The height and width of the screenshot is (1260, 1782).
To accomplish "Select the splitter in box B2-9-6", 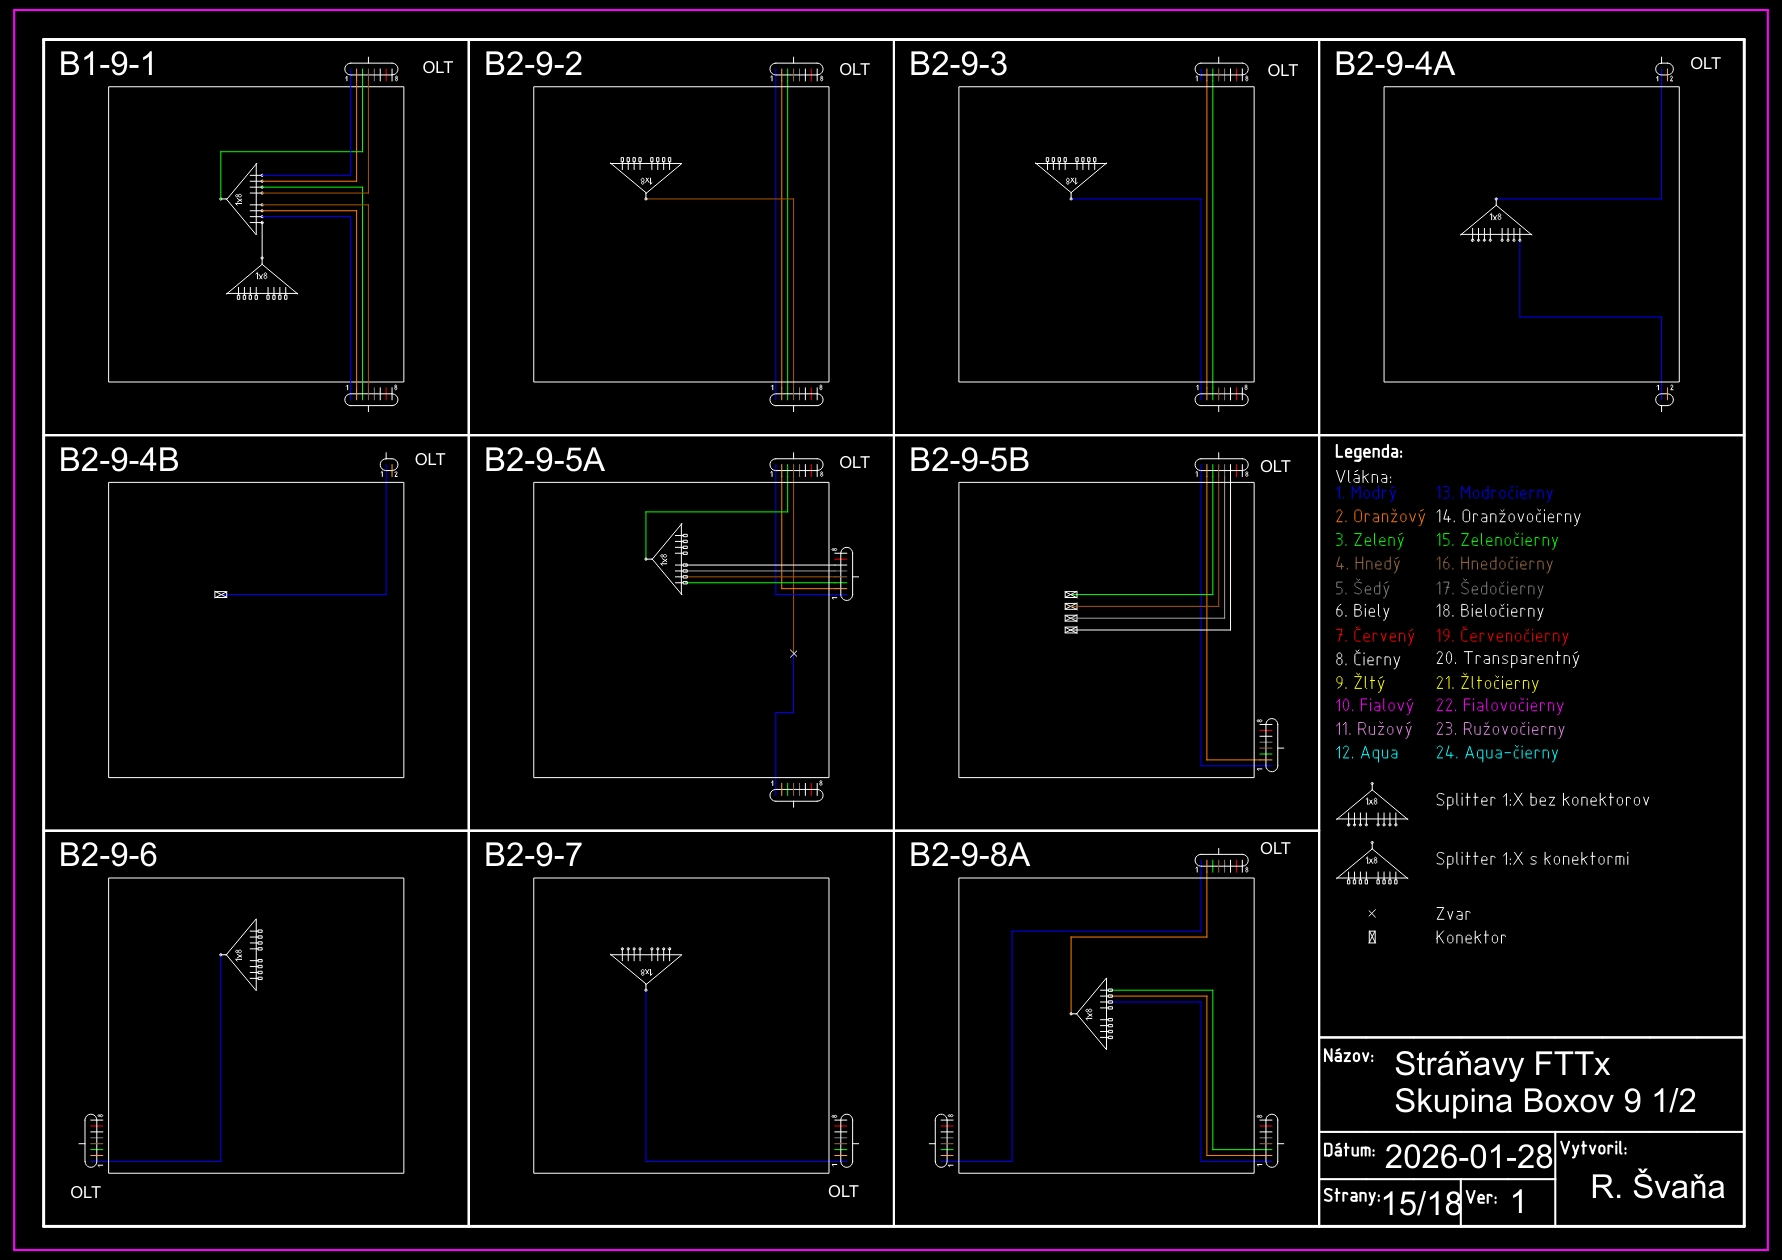I will [x=244, y=955].
